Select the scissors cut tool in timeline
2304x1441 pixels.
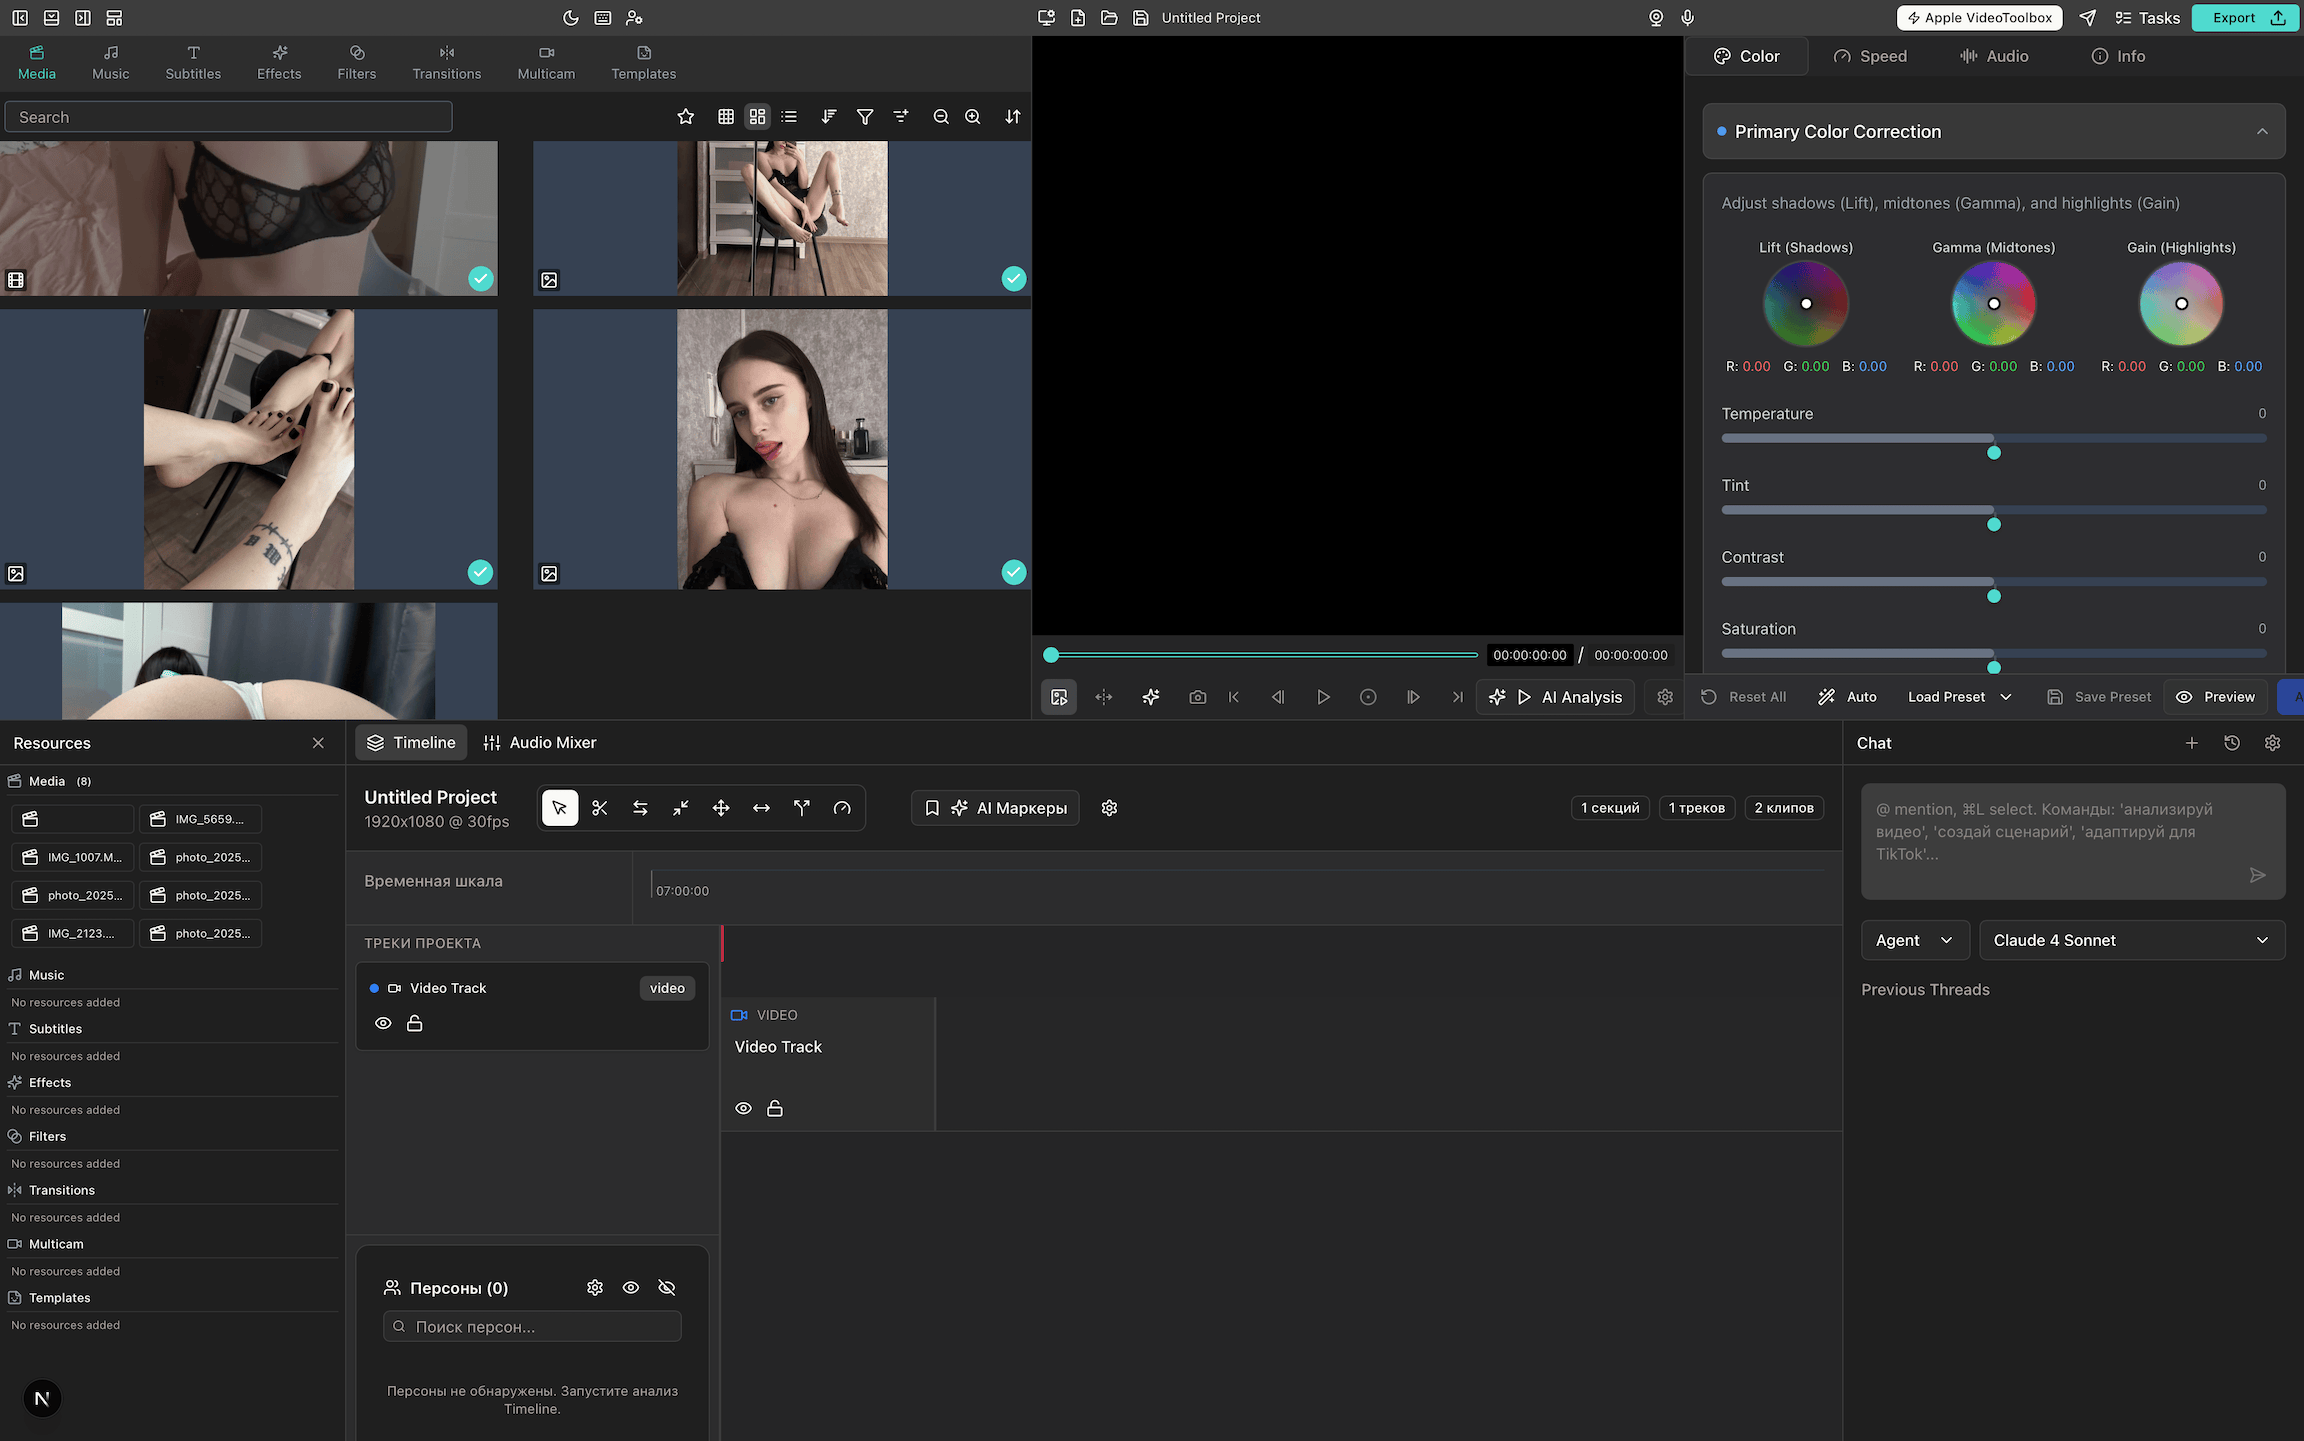[600, 807]
